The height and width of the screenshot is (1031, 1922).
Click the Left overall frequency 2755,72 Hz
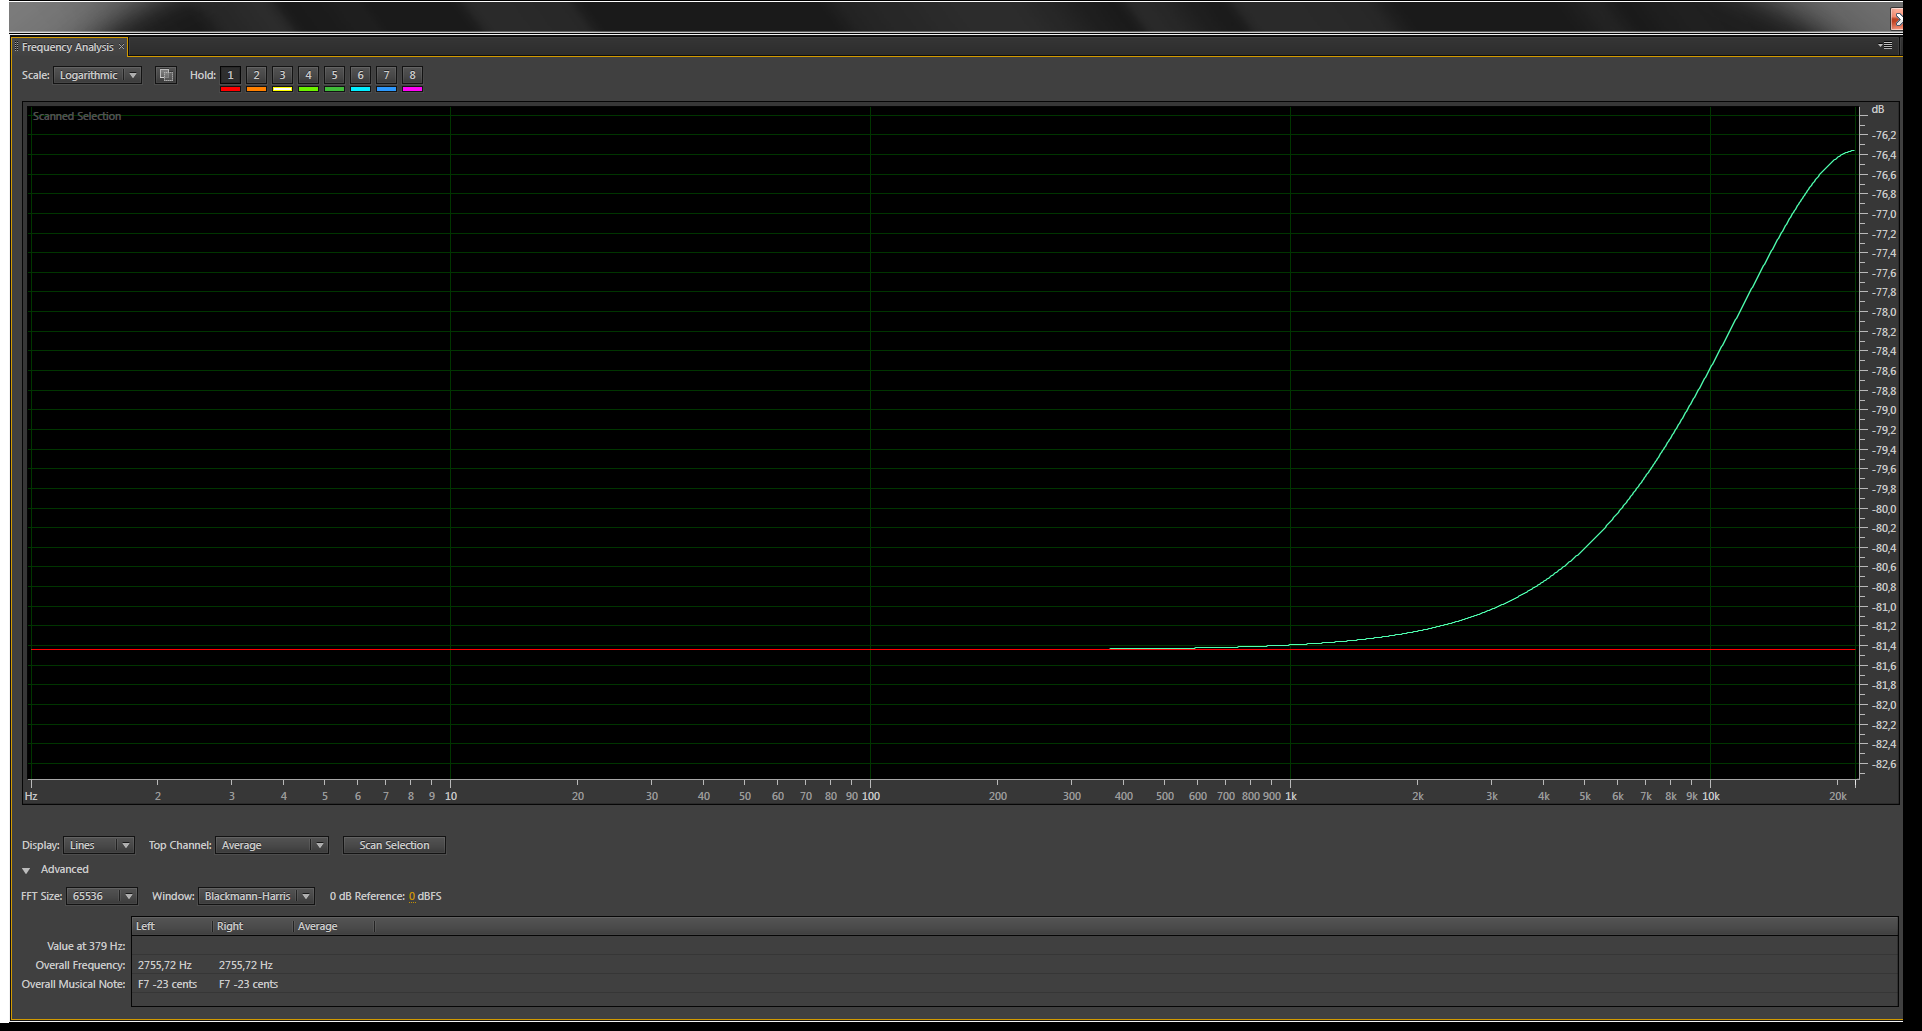point(165,965)
